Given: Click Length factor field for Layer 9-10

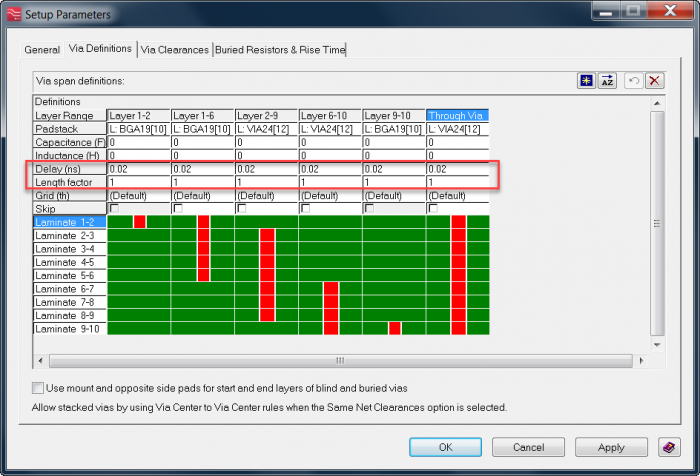Looking at the screenshot, I should pos(394,182).
